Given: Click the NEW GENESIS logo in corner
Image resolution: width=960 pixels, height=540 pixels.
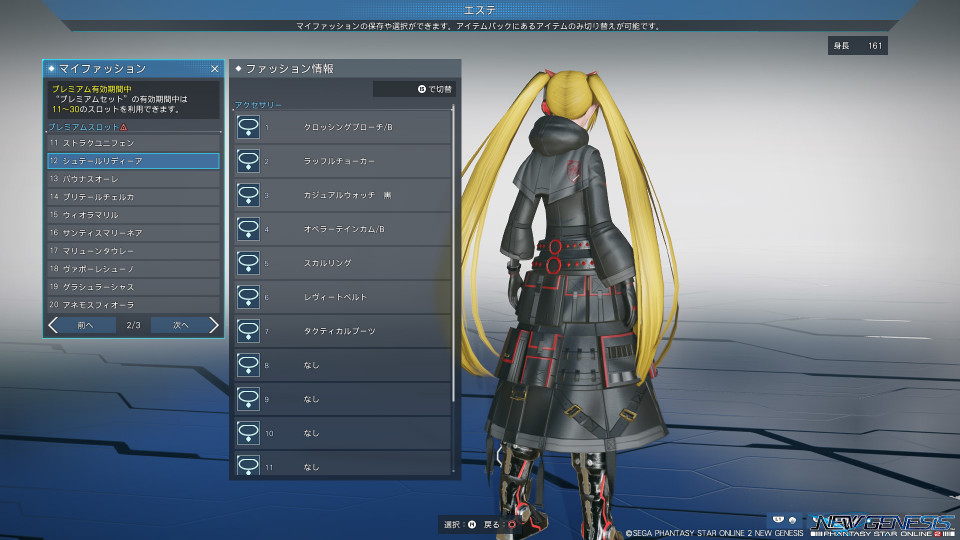Looking at the screenshot, I should tap(882, 524).
